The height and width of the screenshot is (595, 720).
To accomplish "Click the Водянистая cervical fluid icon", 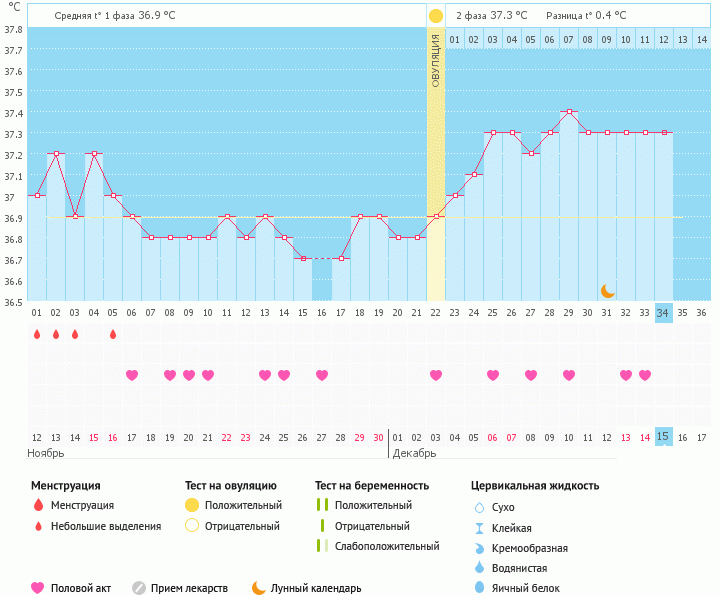I will coord(479,568).
